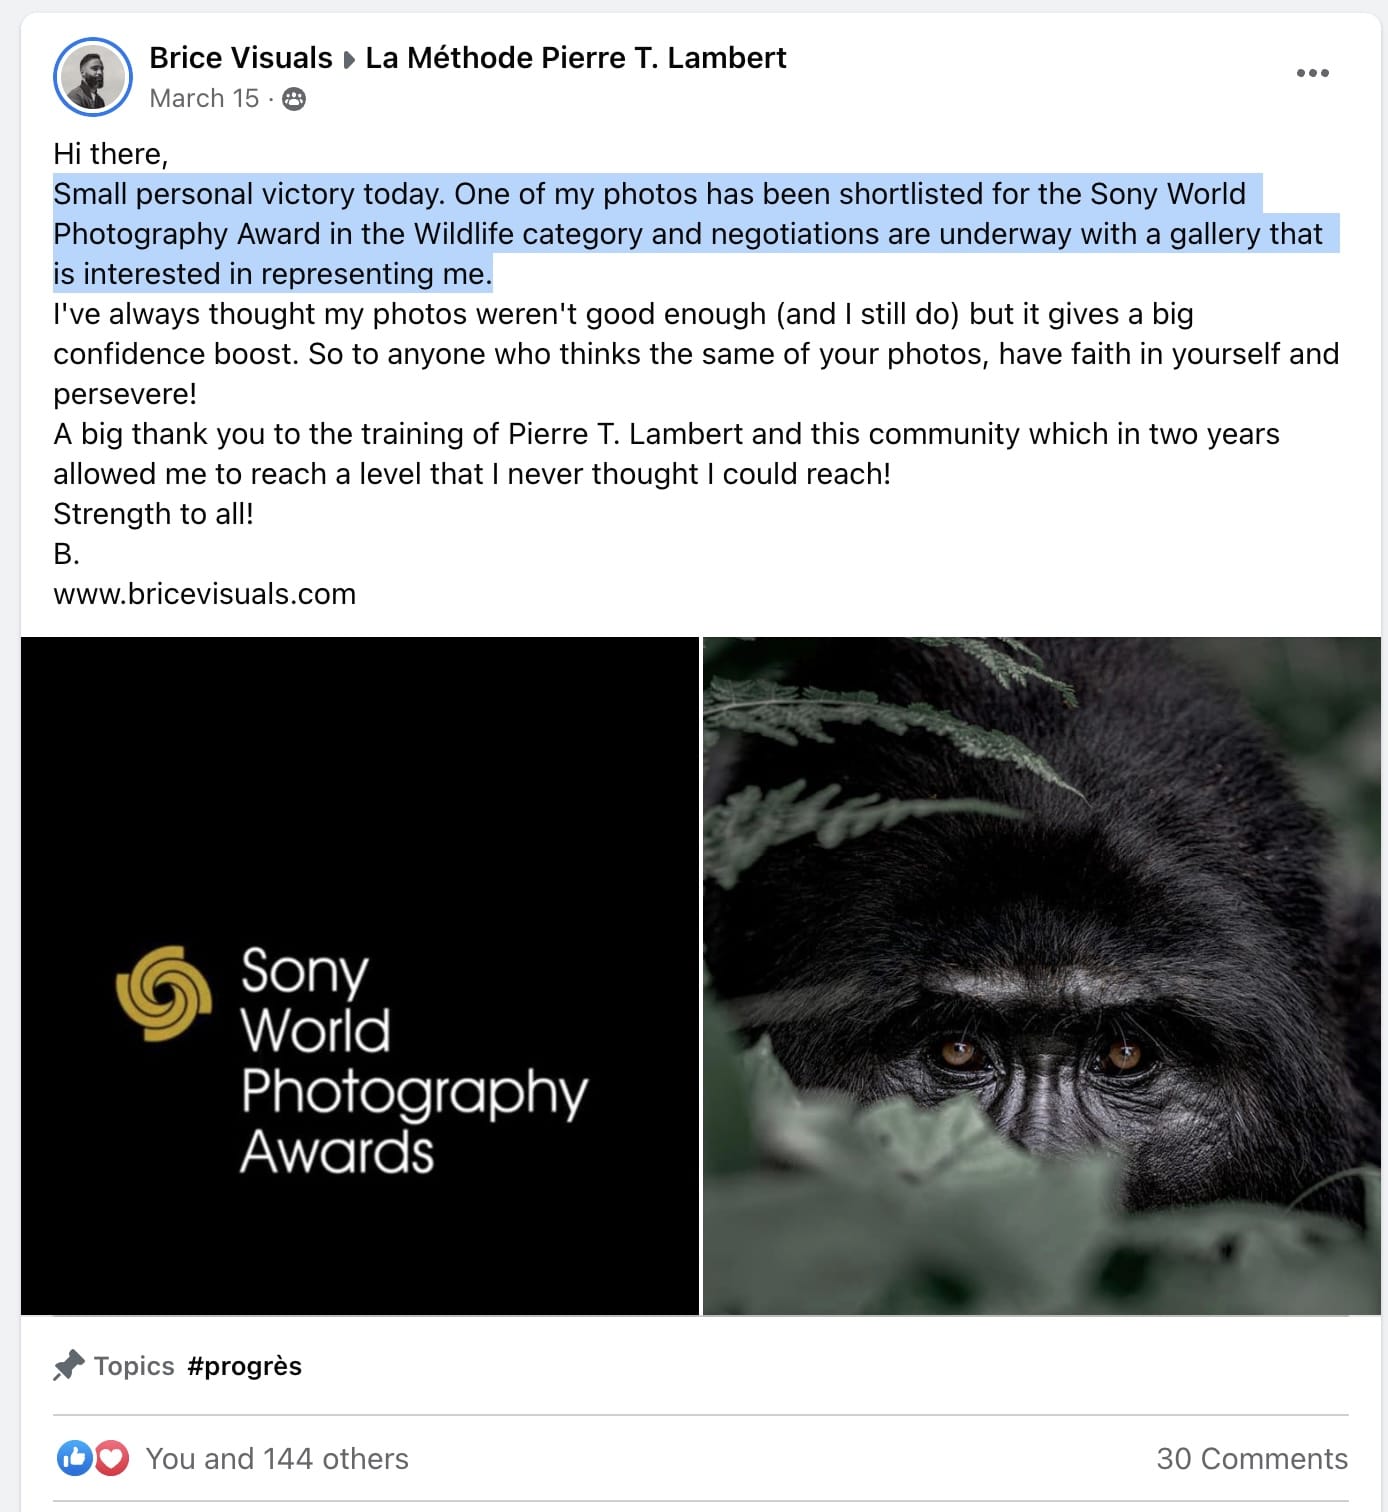The height and width of the screenshot is (1512, 1388).
Task: Select the #progrès topic hashtag
Action: (x=244, y=1366)
